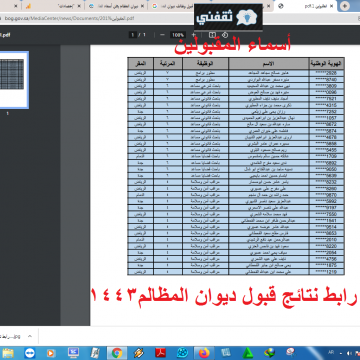The width and height of the screenshot is (360, 360).
Task: Open the media player taskbar icon
Action: 51,353
